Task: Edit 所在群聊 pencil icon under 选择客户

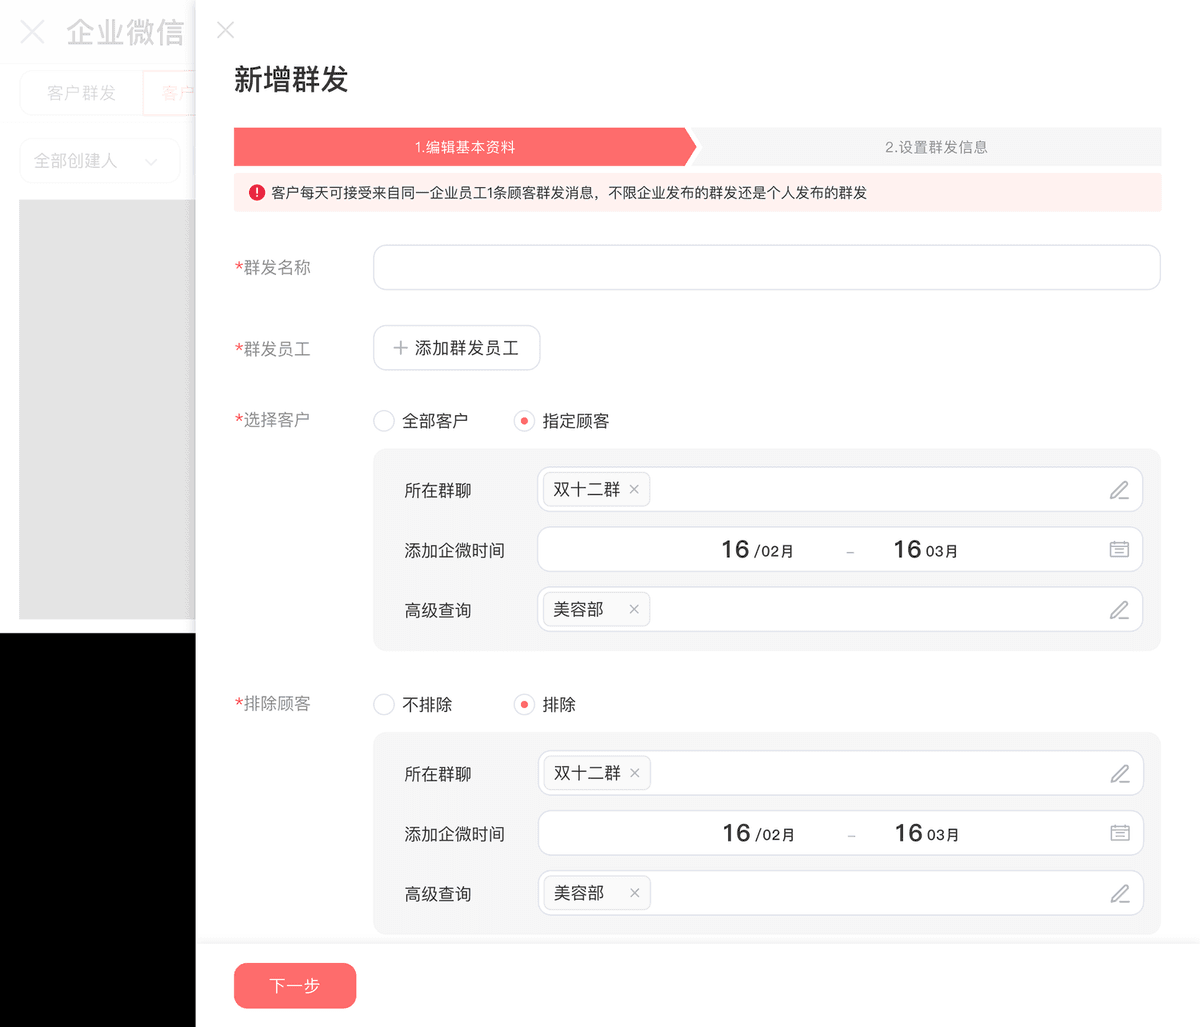Action: point(1119,490)
